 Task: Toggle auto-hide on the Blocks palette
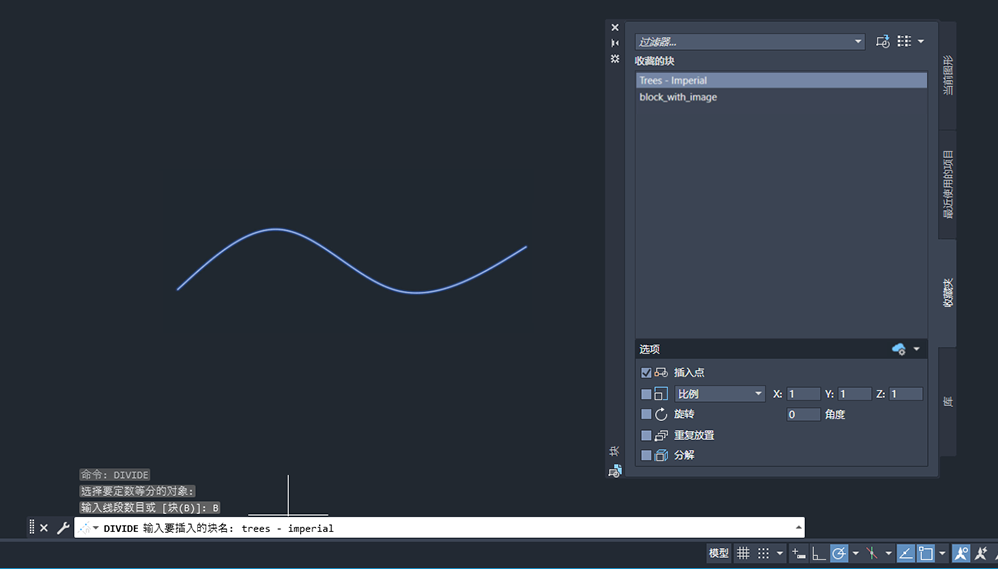(615, 43)
